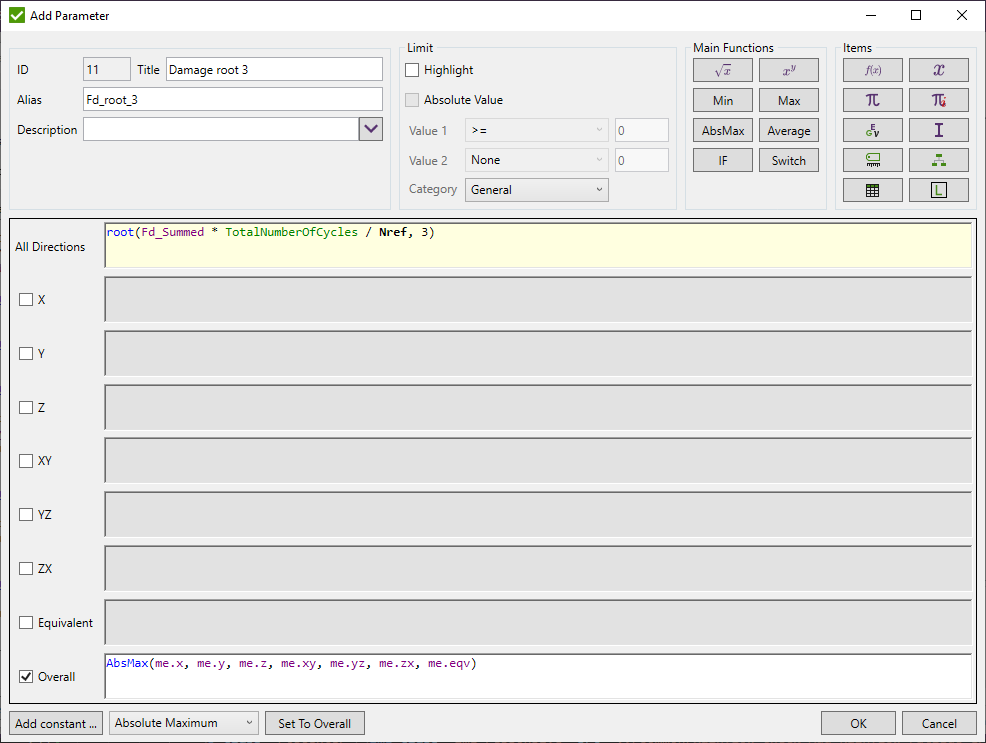
Task: Click the L item icon
Action: (x=938, y=189)
